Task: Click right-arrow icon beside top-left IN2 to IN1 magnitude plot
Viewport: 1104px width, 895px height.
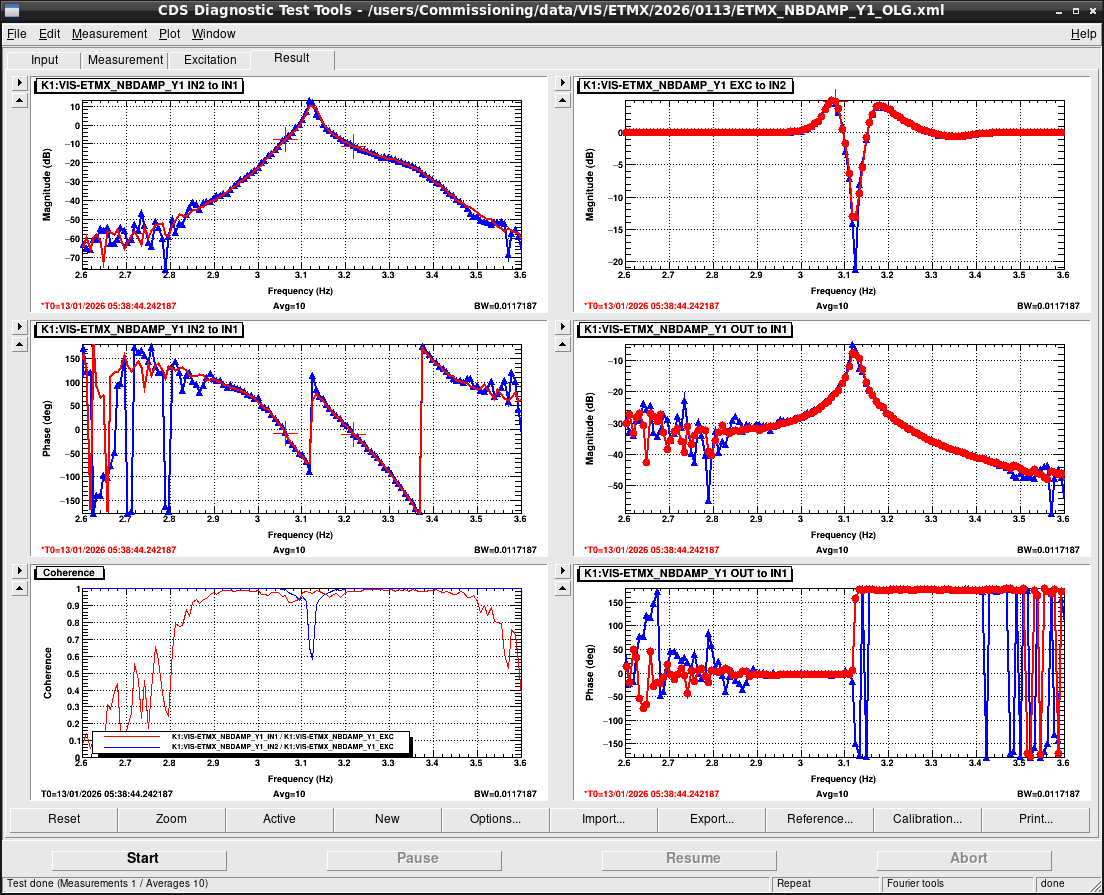Action: pyautogui.click(x=20, y=83)
